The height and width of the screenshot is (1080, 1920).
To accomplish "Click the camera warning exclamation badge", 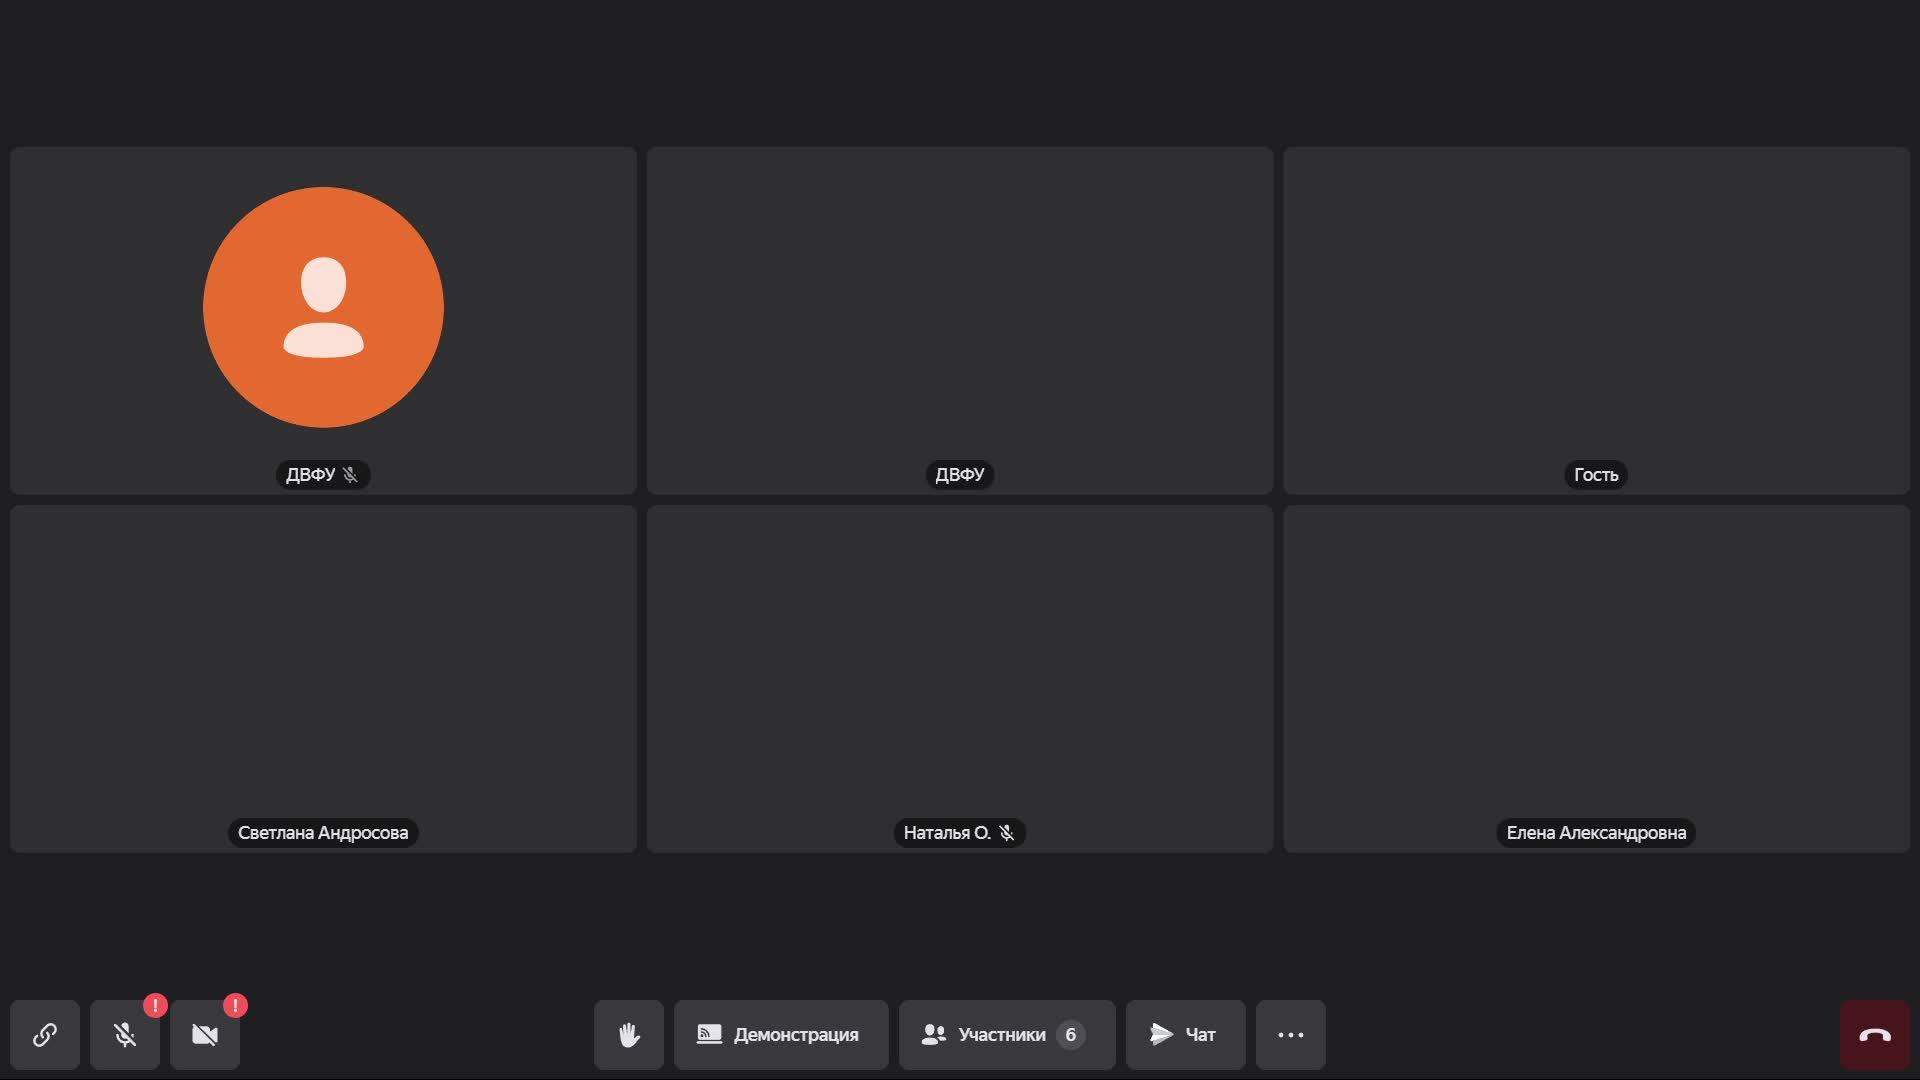I will pyautogui.click(x=235, y=1005).
